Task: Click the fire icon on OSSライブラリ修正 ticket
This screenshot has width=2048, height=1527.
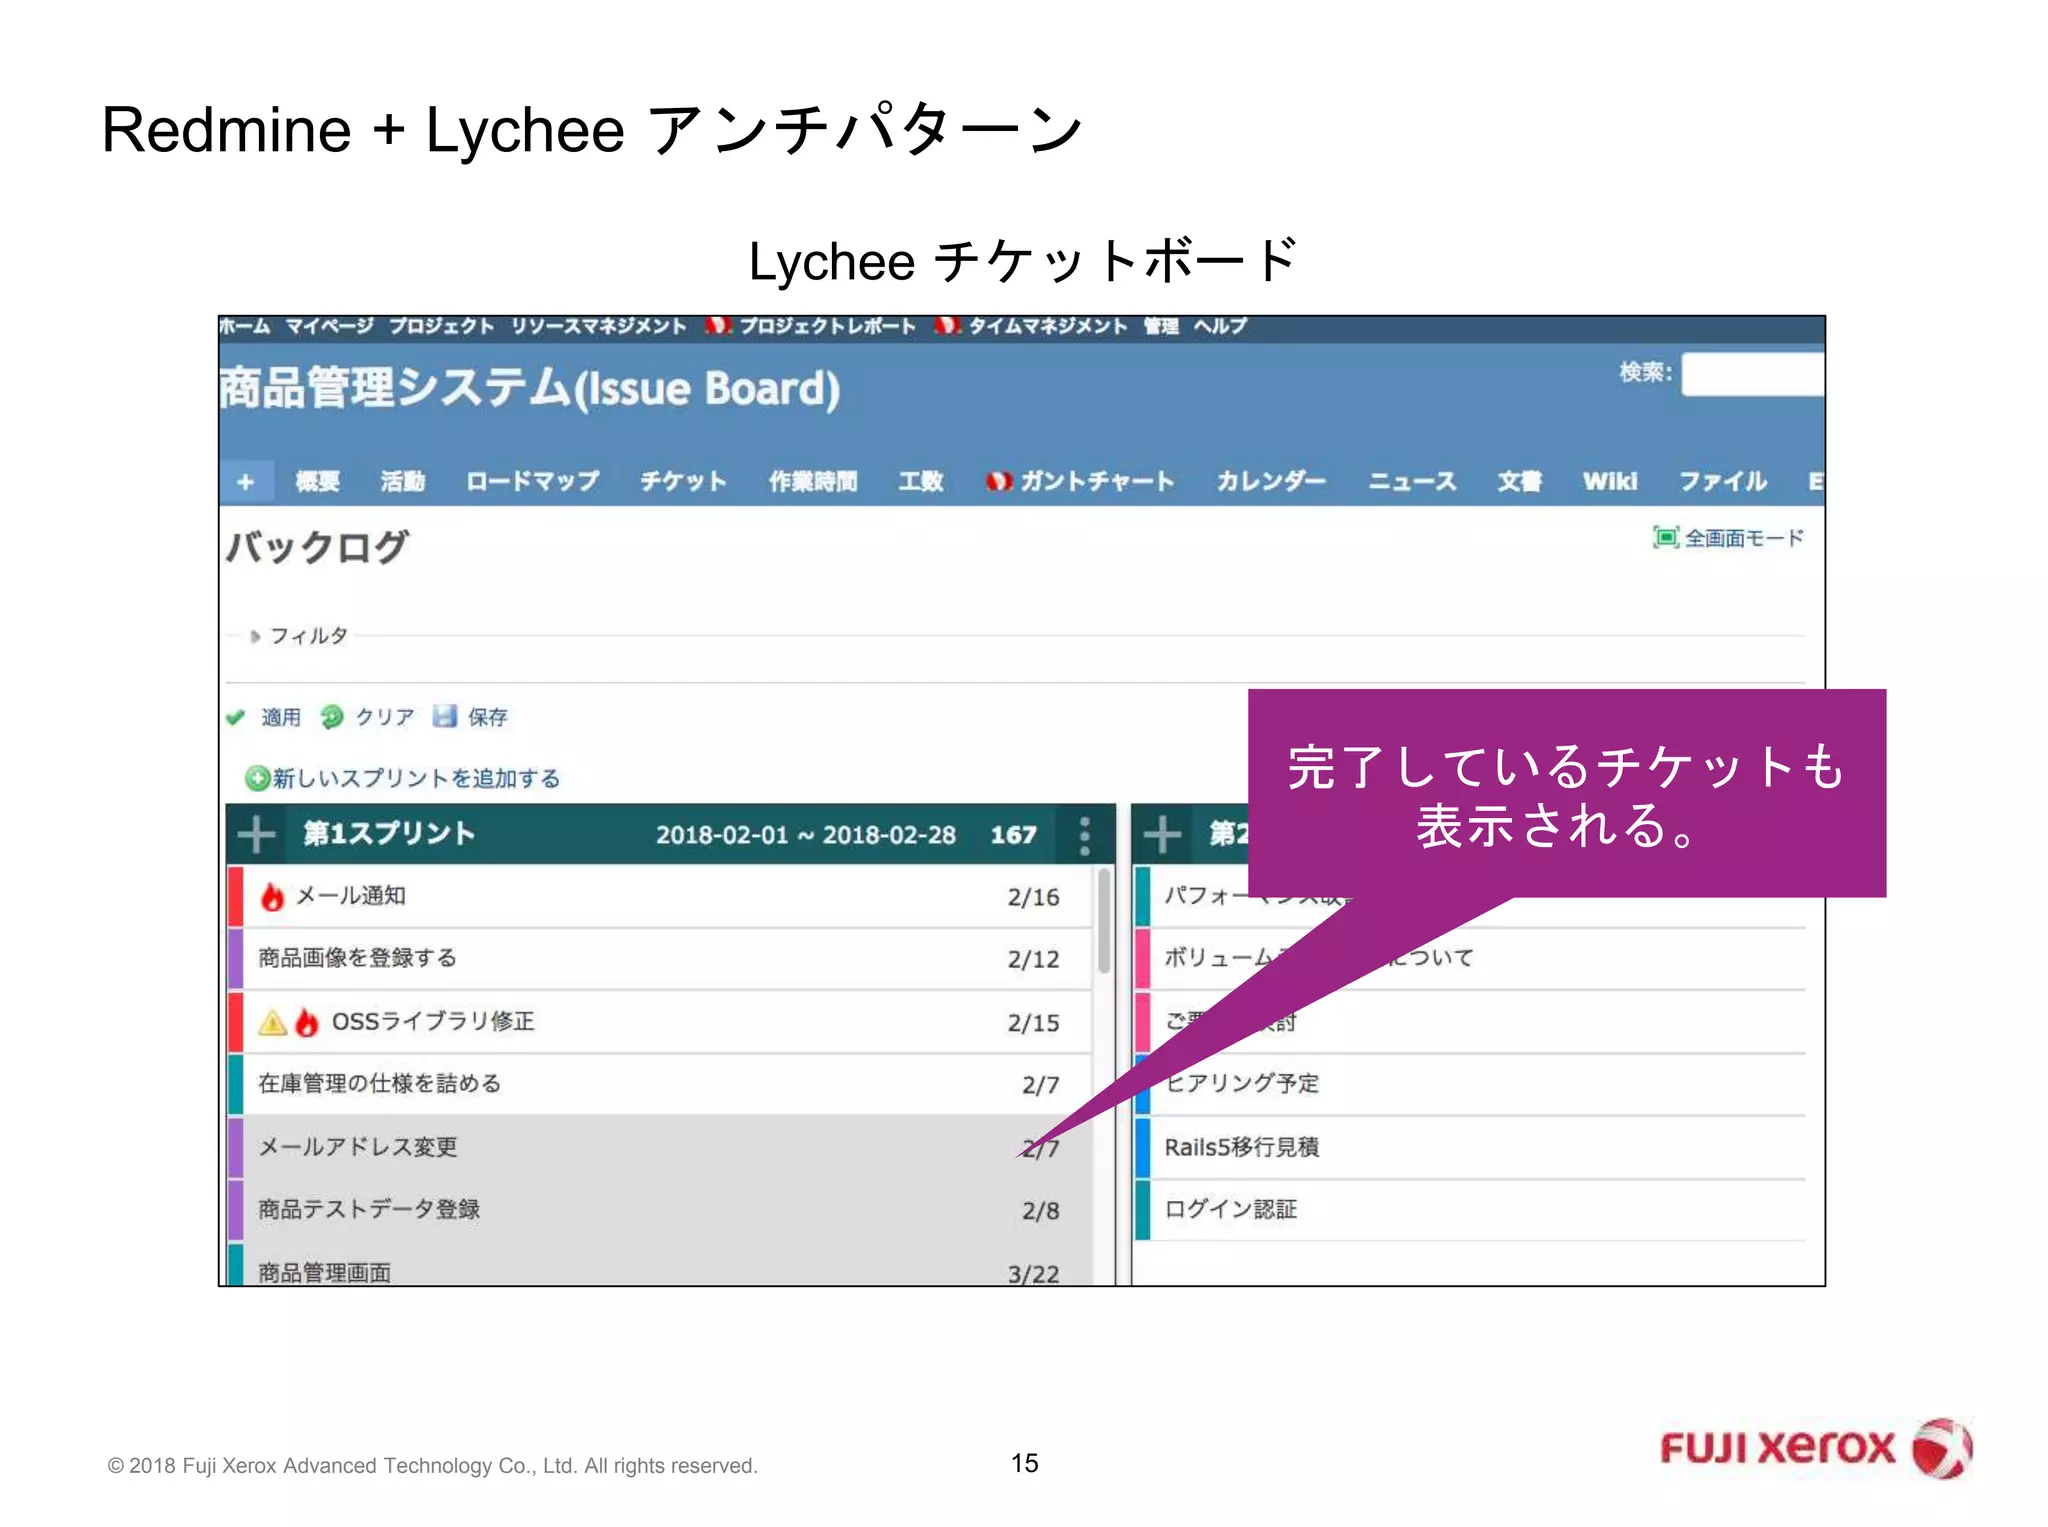Action: tap(307, 1021)
